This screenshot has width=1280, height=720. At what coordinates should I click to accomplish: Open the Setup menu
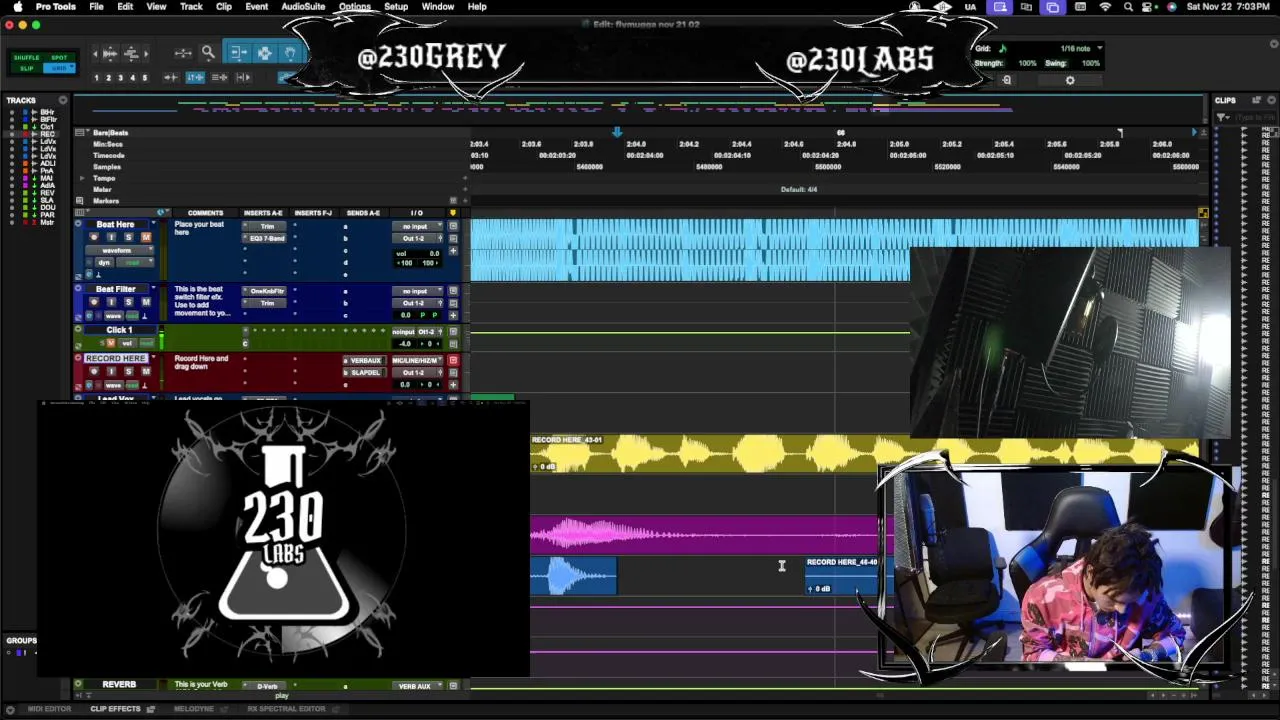point(396,7)
